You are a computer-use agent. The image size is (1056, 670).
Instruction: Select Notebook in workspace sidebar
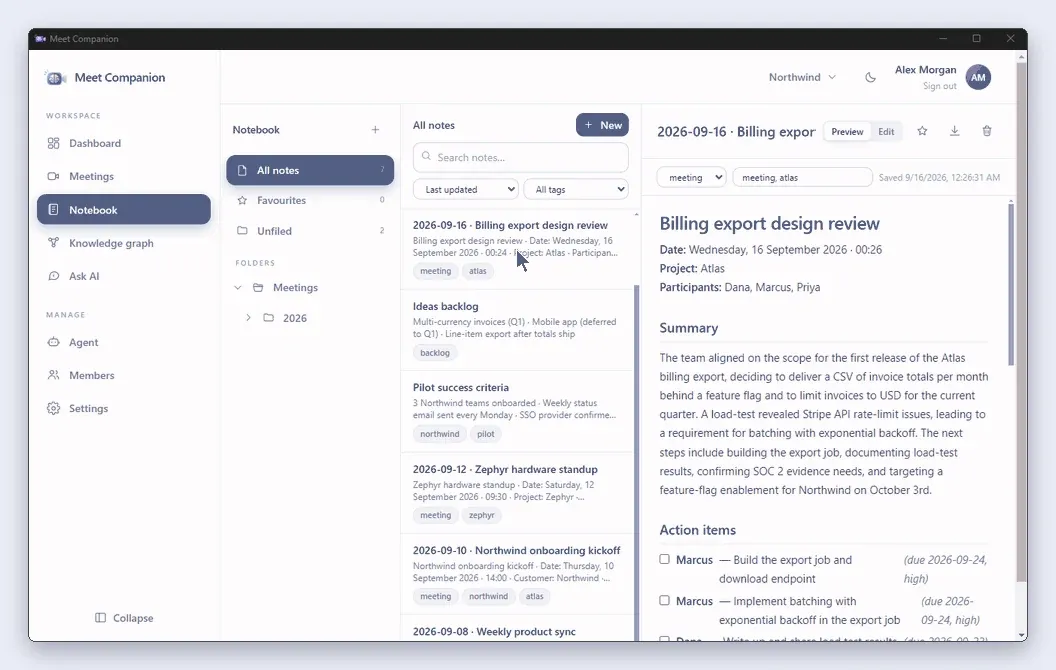[x=124, y=209]
